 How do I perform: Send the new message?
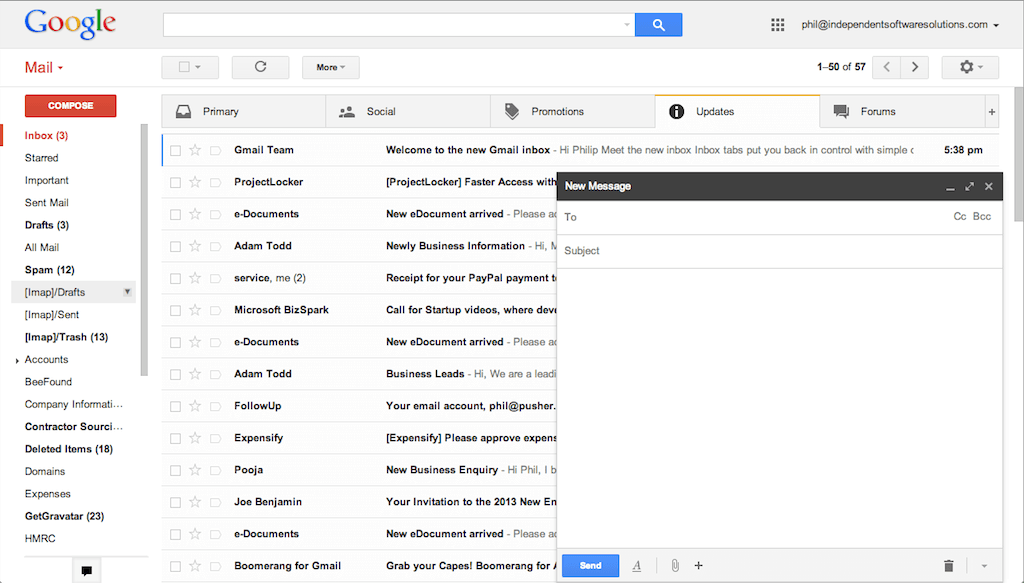pos(590,565)
